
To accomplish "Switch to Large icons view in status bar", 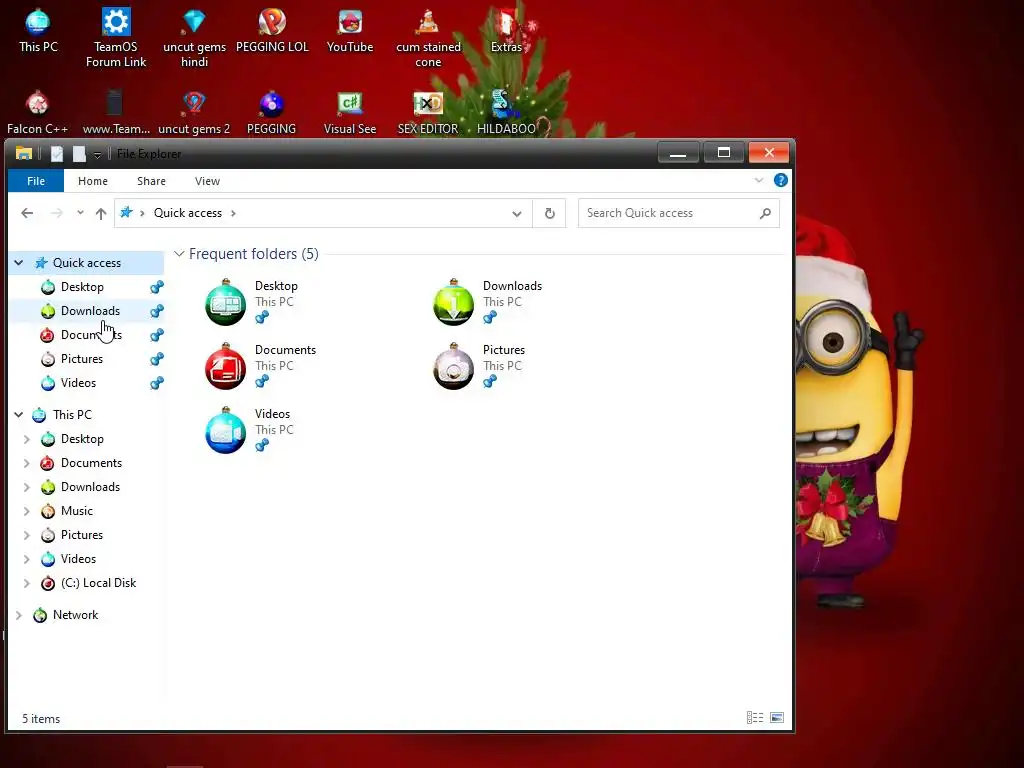I will tap(776, 718).
